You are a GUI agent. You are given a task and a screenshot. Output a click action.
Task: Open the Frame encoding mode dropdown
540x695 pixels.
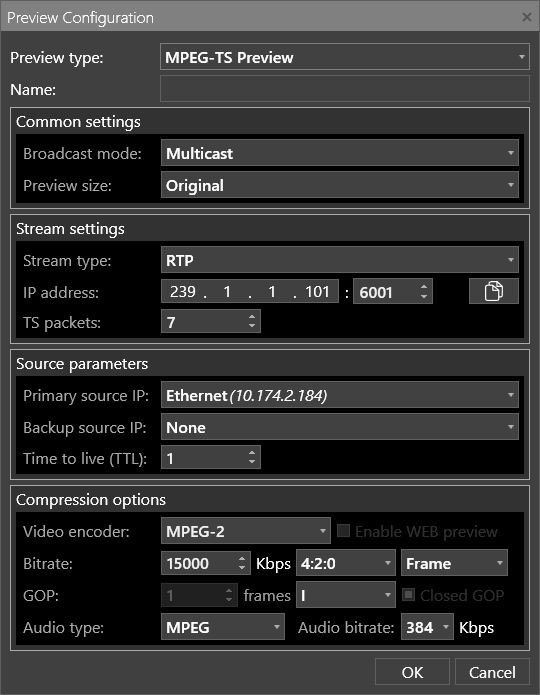[x=454, y=563]
